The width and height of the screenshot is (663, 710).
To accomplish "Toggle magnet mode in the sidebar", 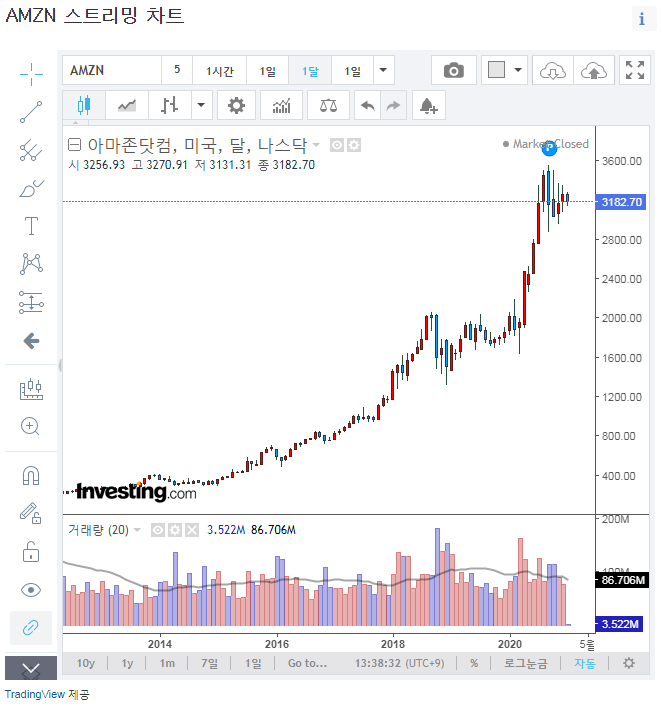I will point(31,476).
